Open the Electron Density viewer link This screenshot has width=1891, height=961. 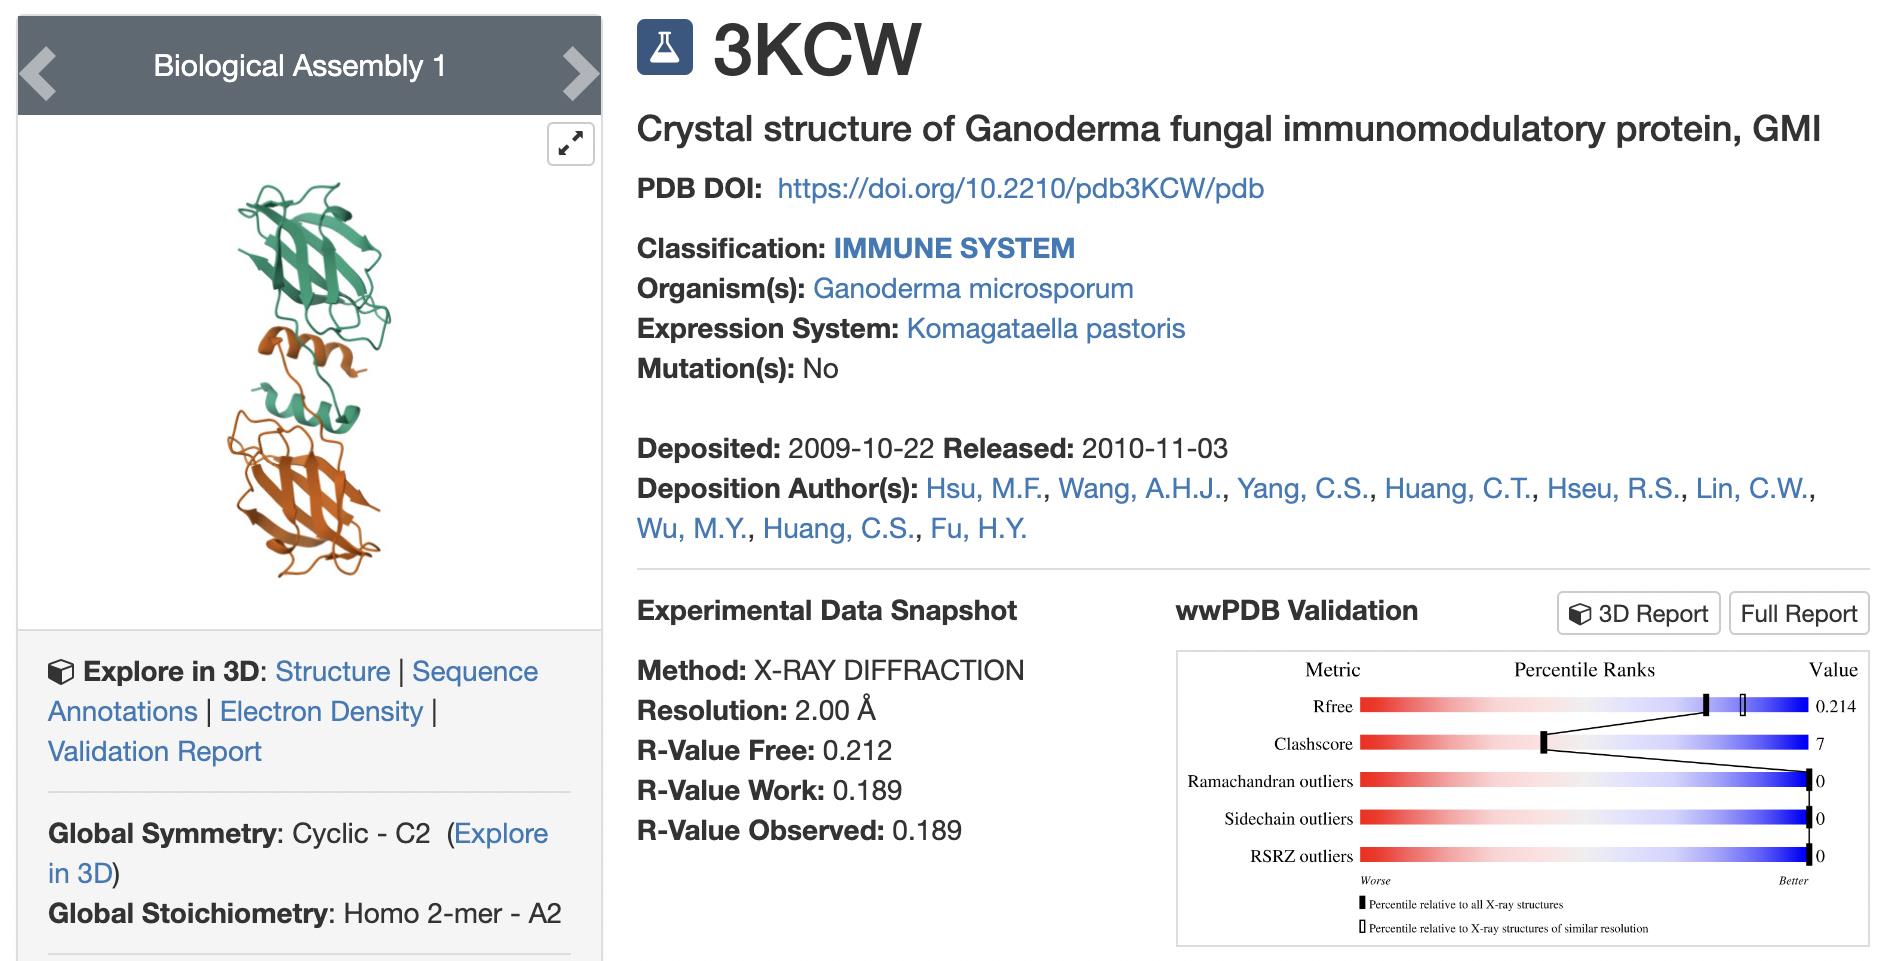coord(321,712)
